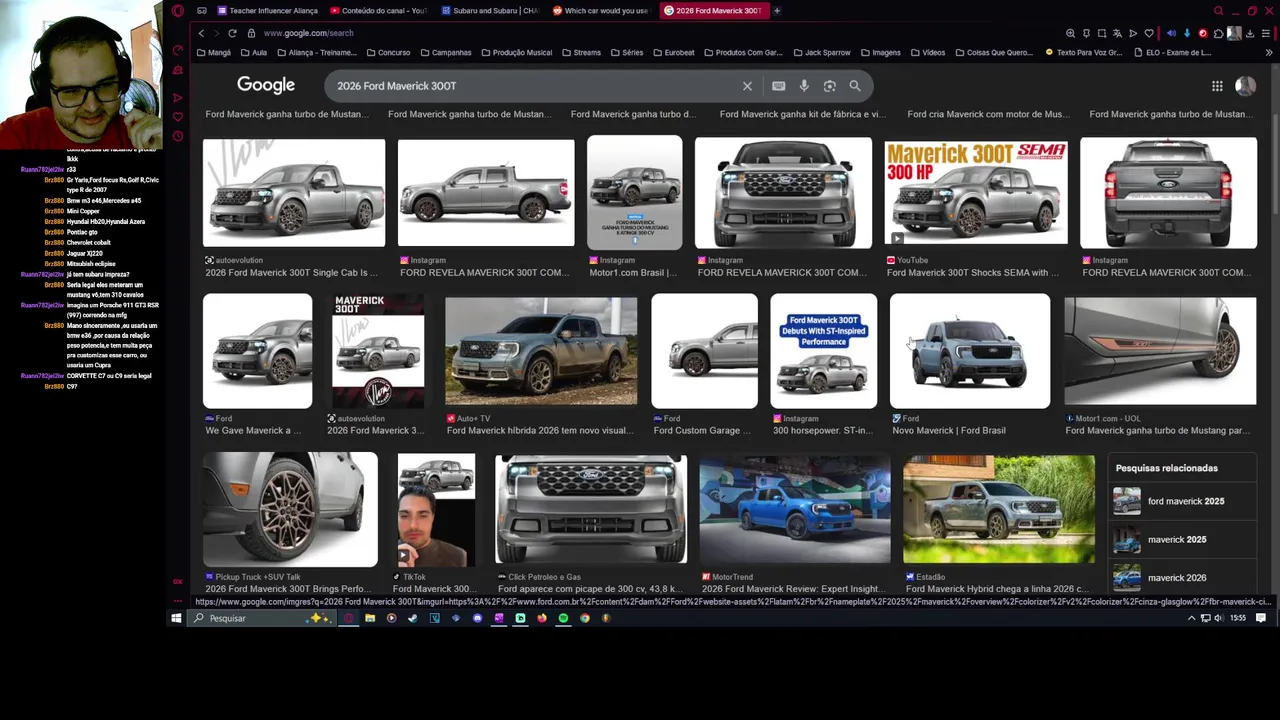Viewport: 1280px width, 720px height.
Task: Open Windows Start menu
Action: click(176, 618)
